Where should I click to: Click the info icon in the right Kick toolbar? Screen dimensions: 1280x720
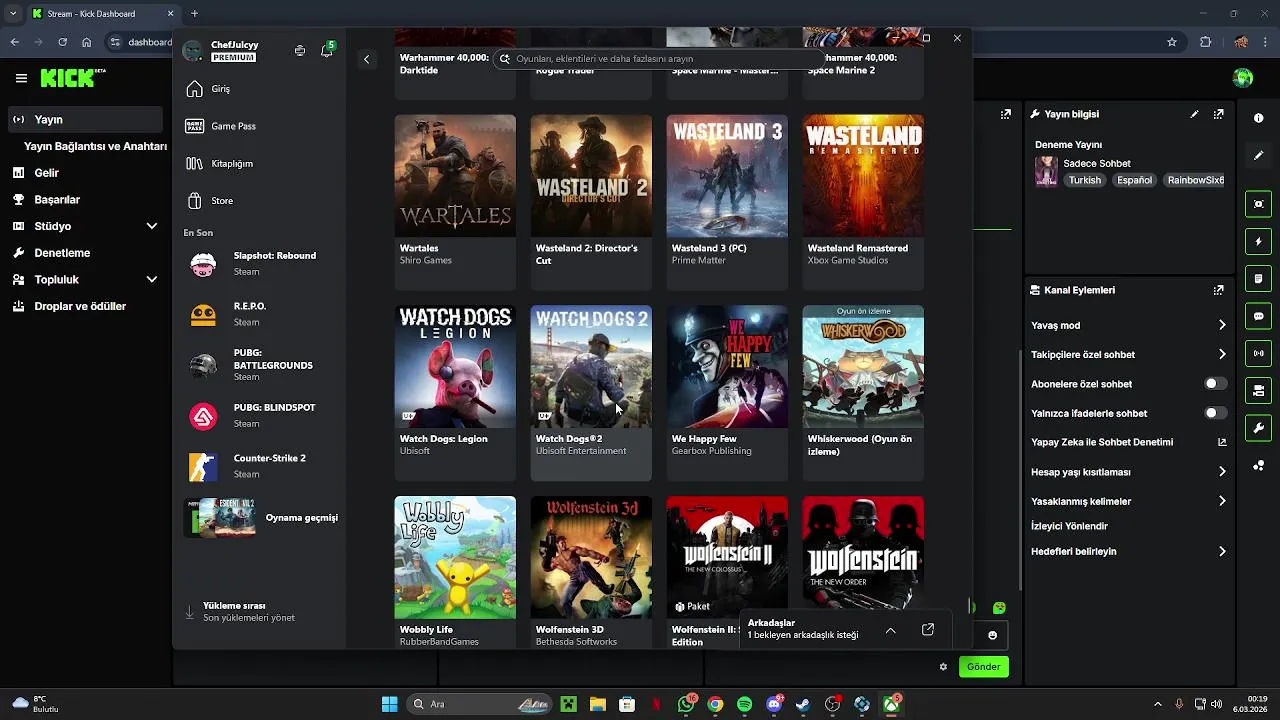[x=1258, y=118]
